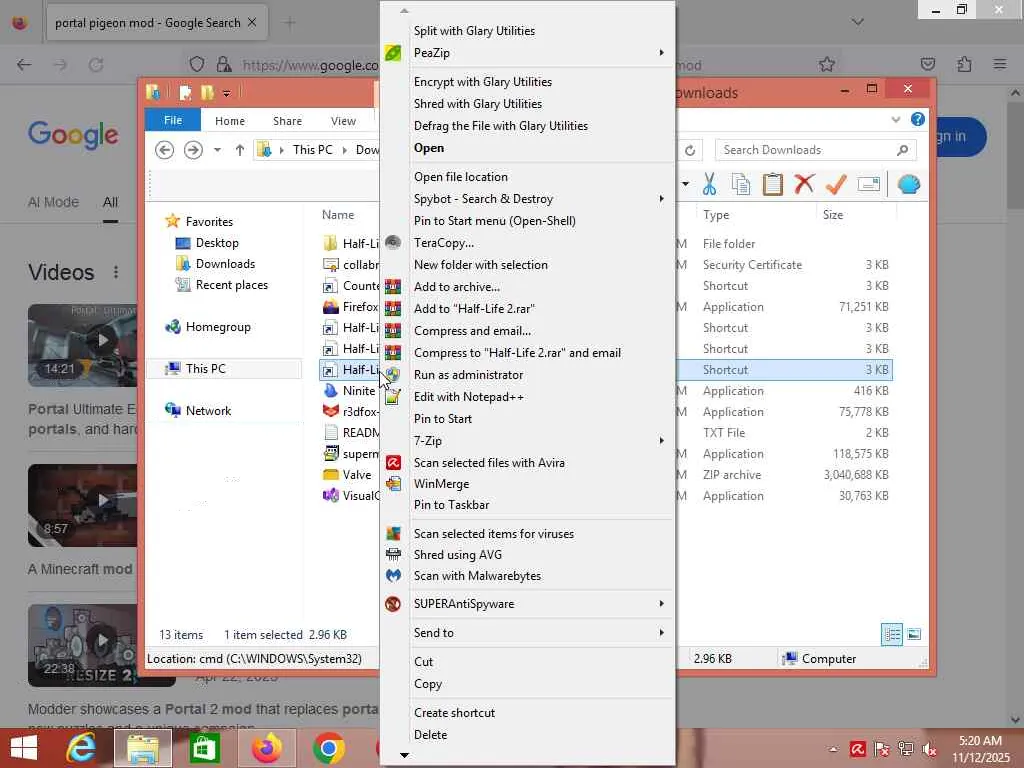
Task: Click the red X Delete toolbar icon
Action: [x=804, y=184]
